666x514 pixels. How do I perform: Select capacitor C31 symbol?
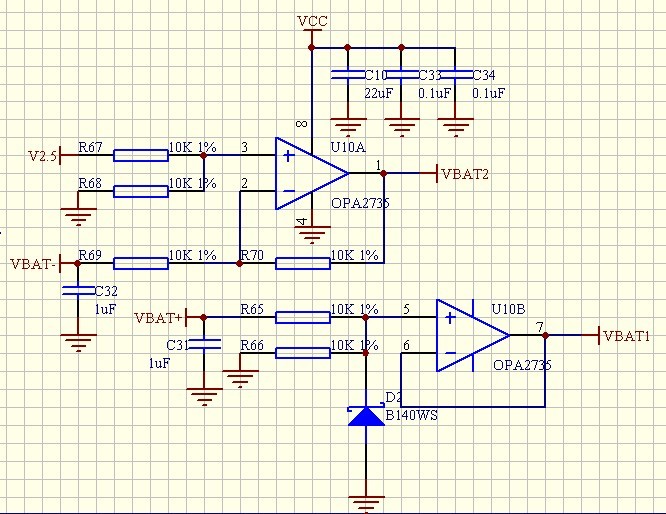tap(204, 345)
